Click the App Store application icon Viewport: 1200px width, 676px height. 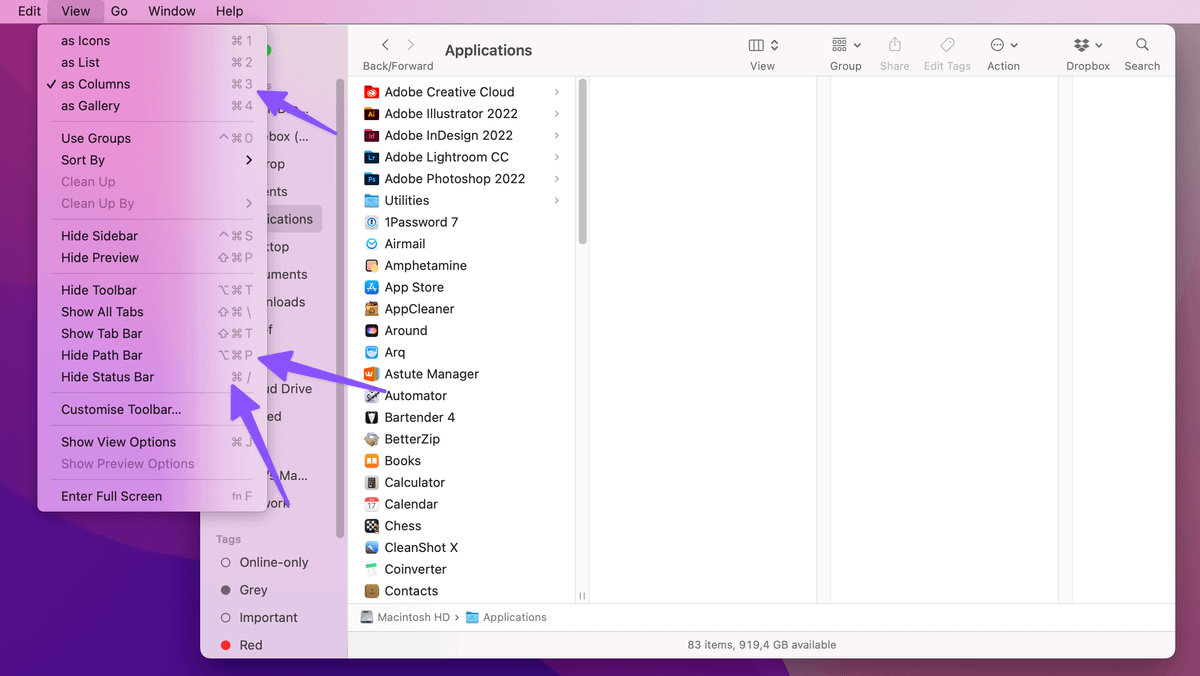coord(372,287)
